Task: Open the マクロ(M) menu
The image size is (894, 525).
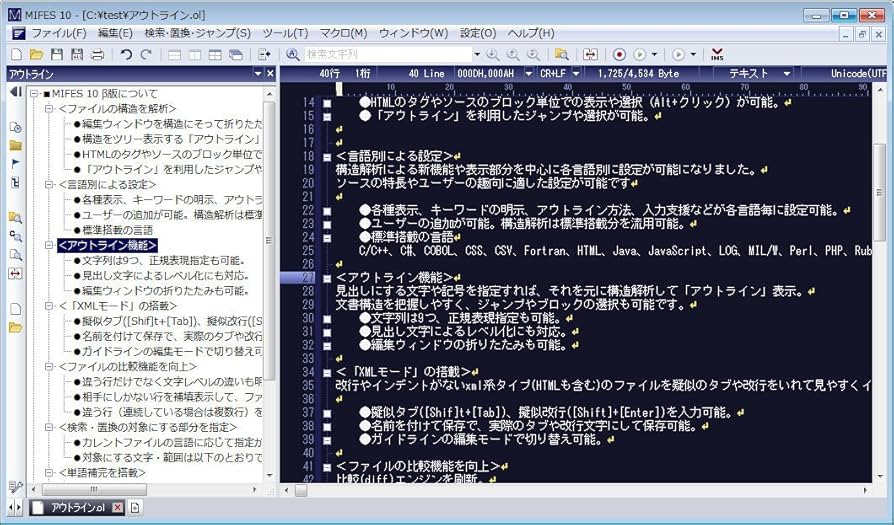Action: point(343,33)
